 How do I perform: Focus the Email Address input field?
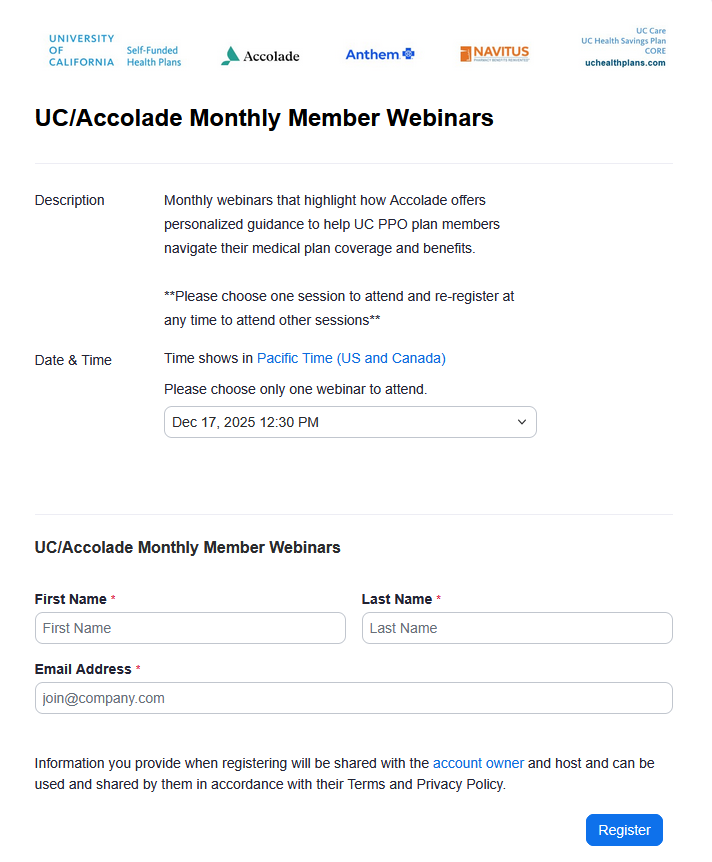[x=353, y=698]
